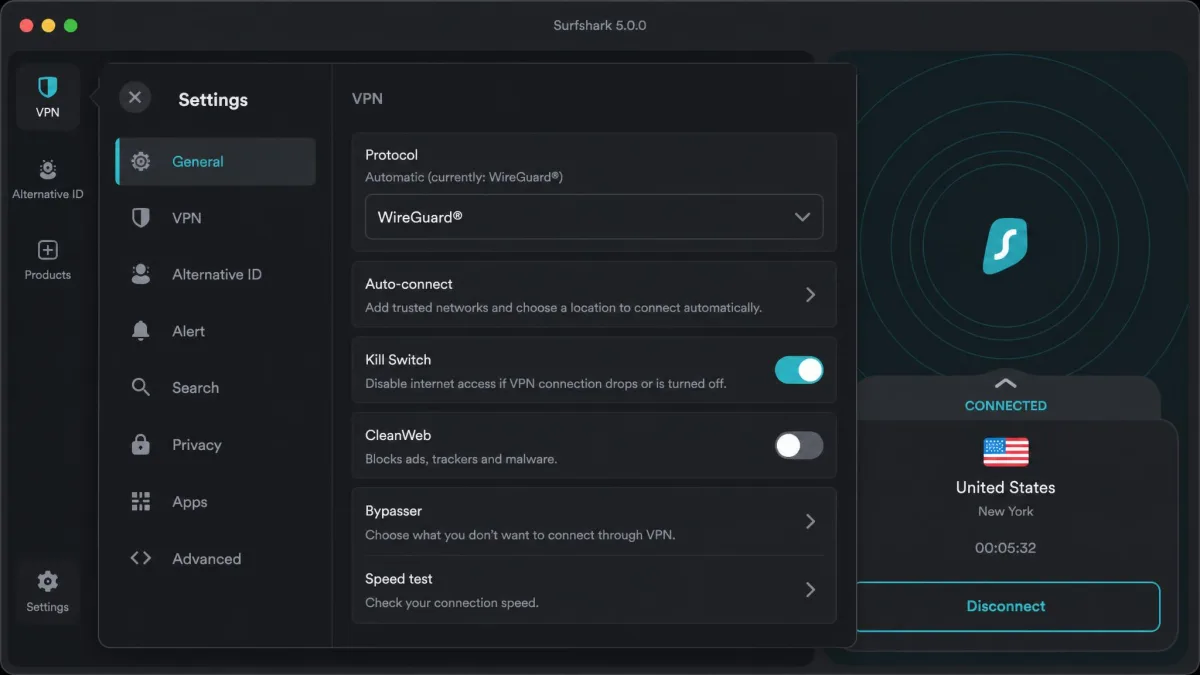Click the Bypasser row title

[393, 510]
